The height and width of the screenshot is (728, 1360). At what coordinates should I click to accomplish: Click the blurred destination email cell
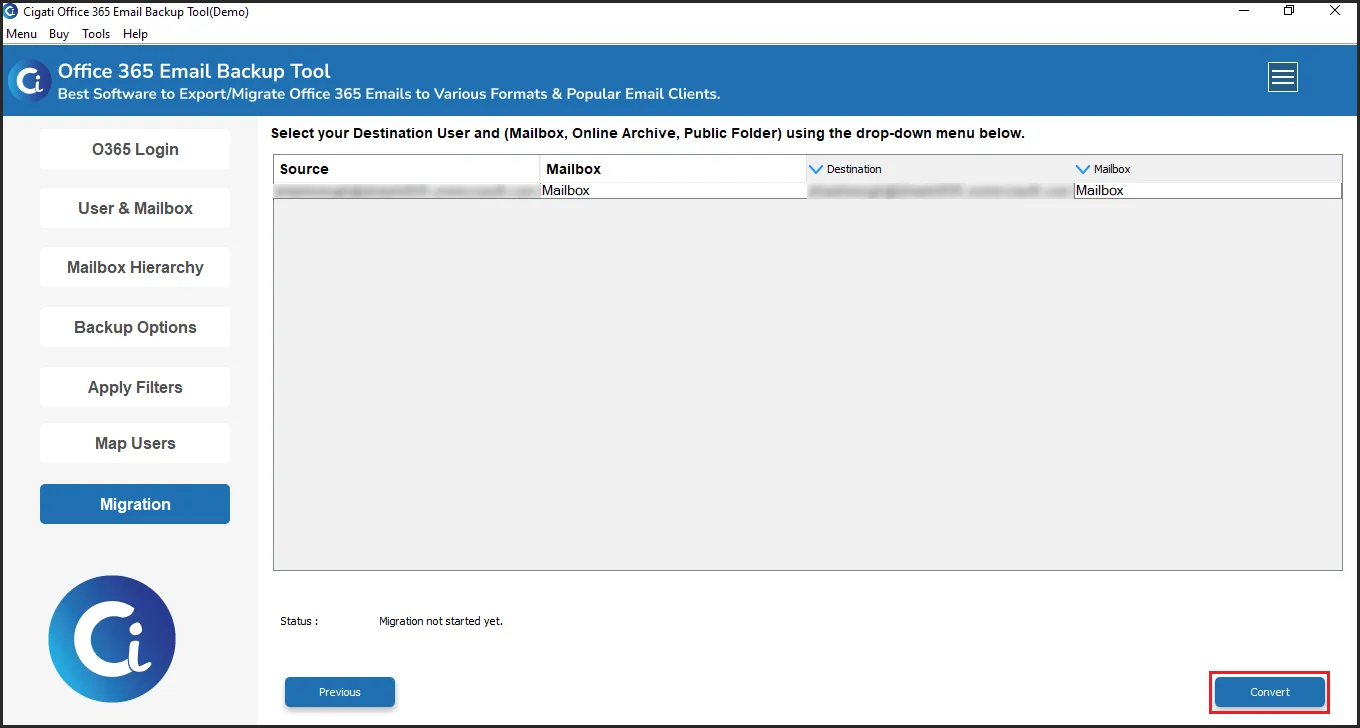tap(940, 190)
